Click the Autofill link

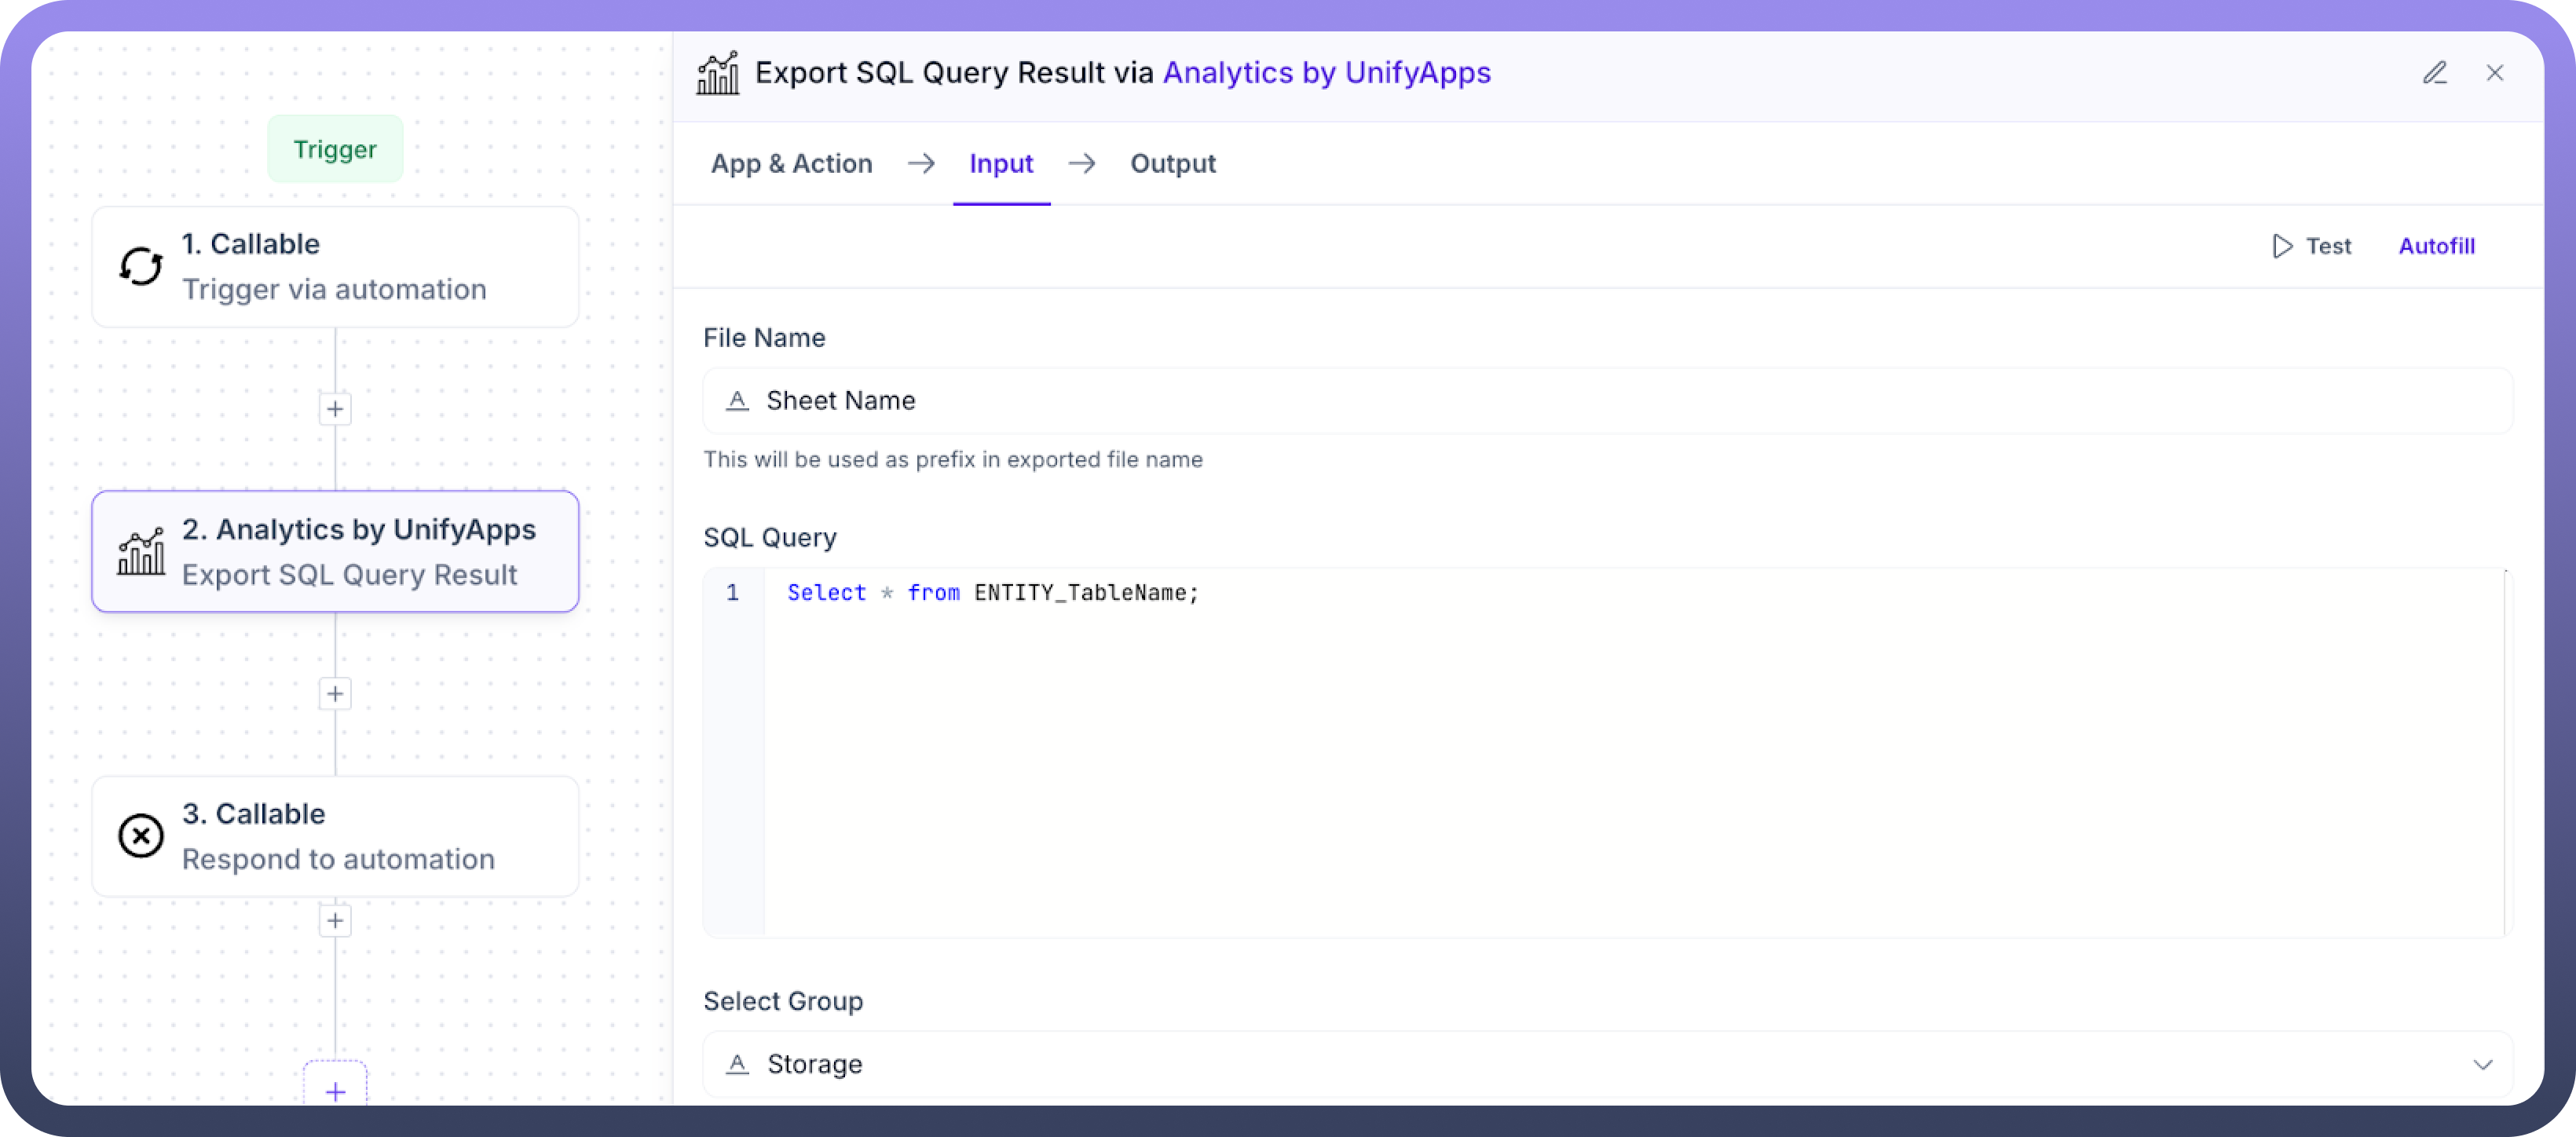[2436, 246]
